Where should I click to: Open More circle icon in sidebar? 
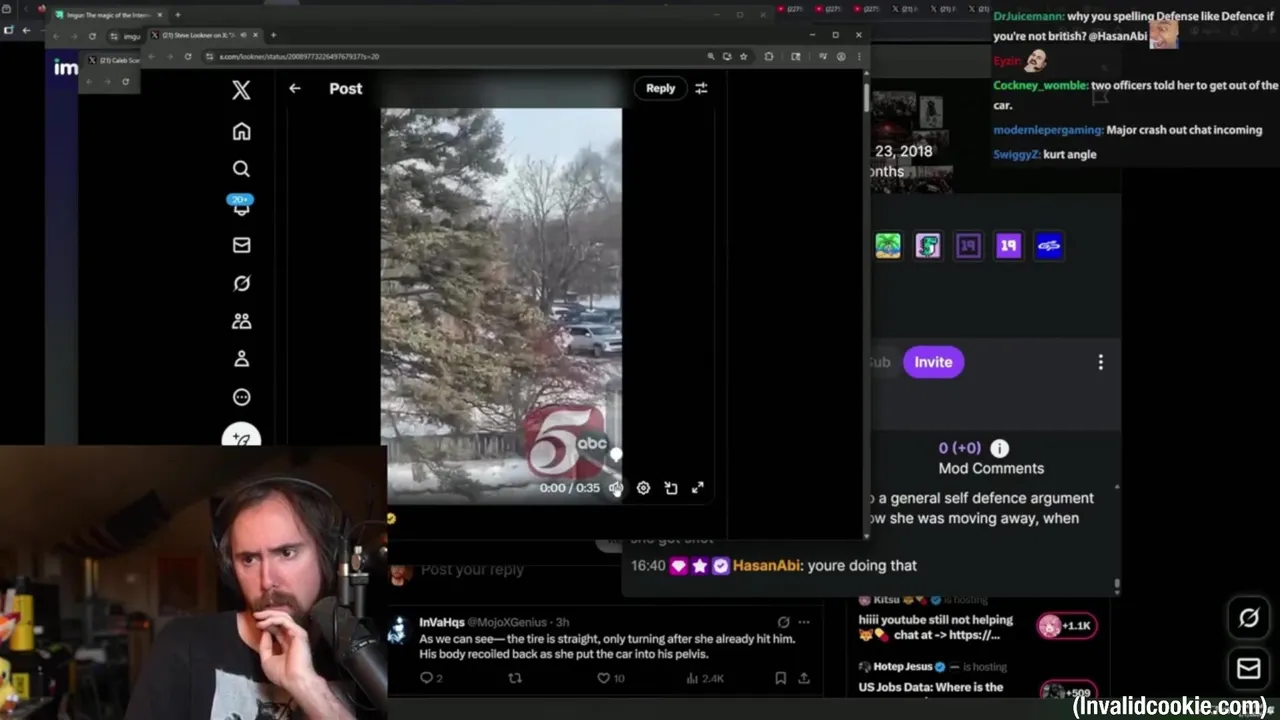point(241,397)
